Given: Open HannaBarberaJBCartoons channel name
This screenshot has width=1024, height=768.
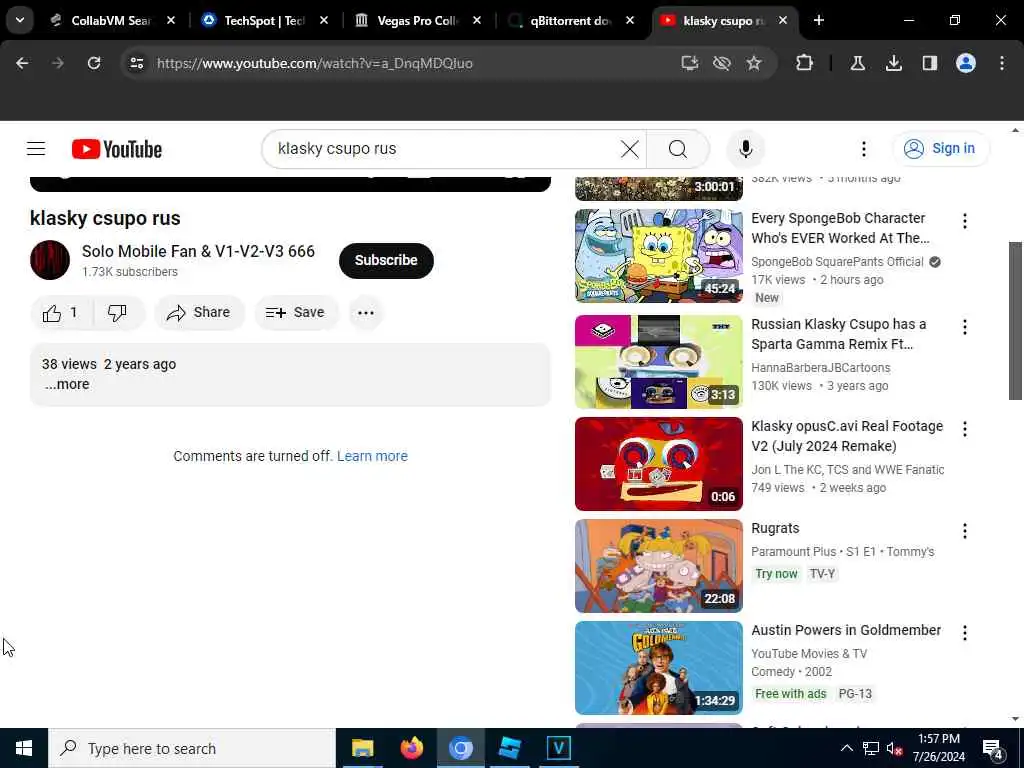Looking at the screenshot, I should [x=820, y=368].
